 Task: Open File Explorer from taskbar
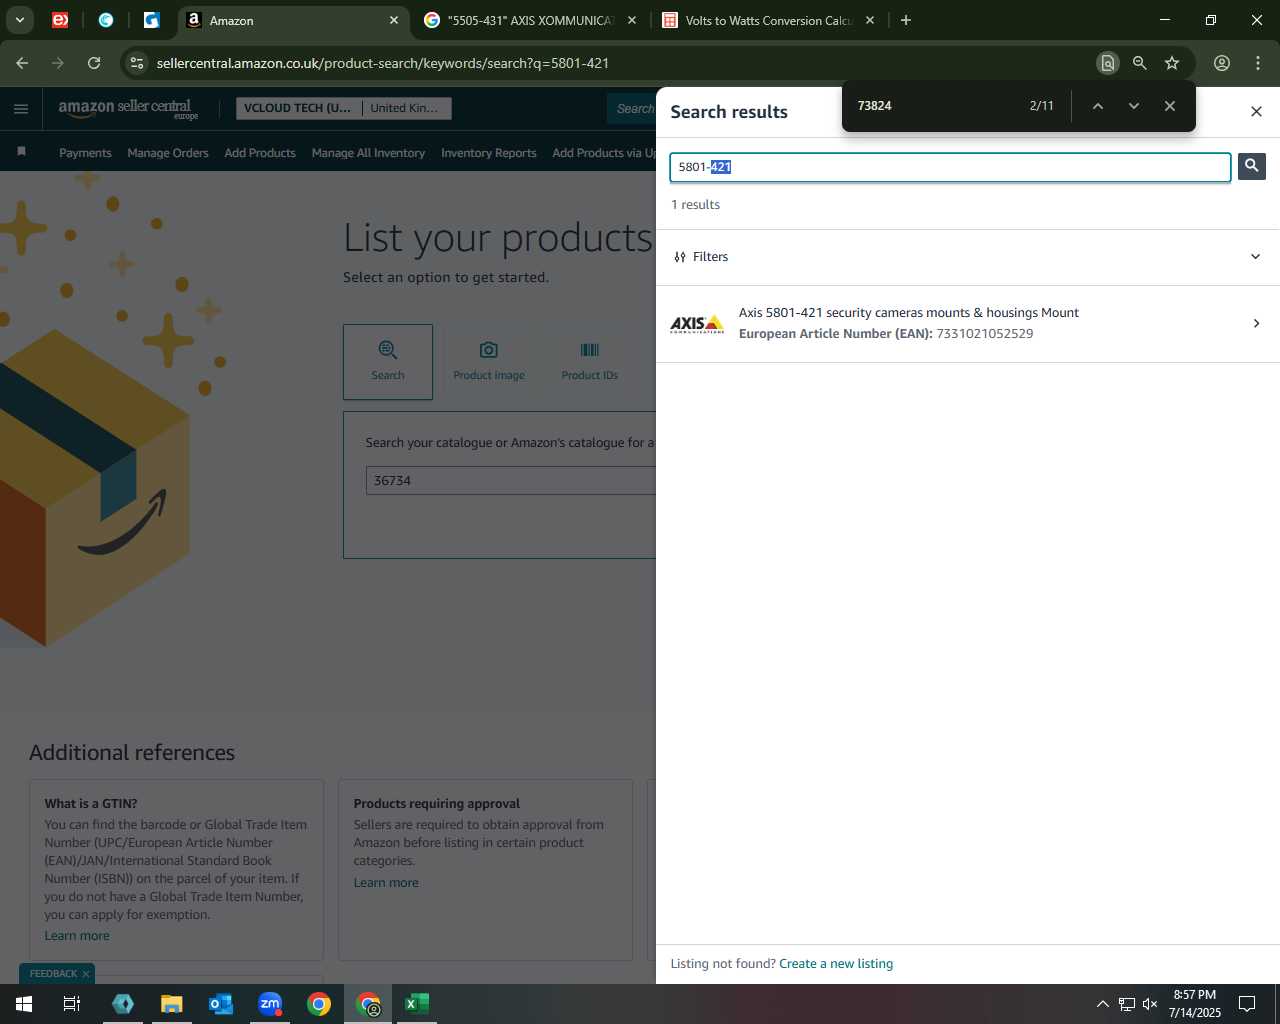click(x=172, y=1004)
